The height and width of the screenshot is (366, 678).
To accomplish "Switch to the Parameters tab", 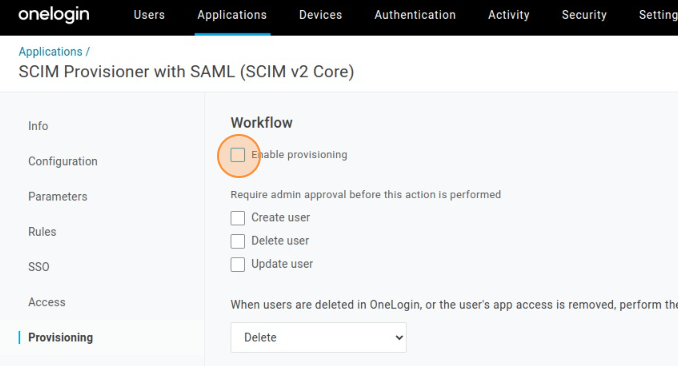I will click(x=58, y=196).
